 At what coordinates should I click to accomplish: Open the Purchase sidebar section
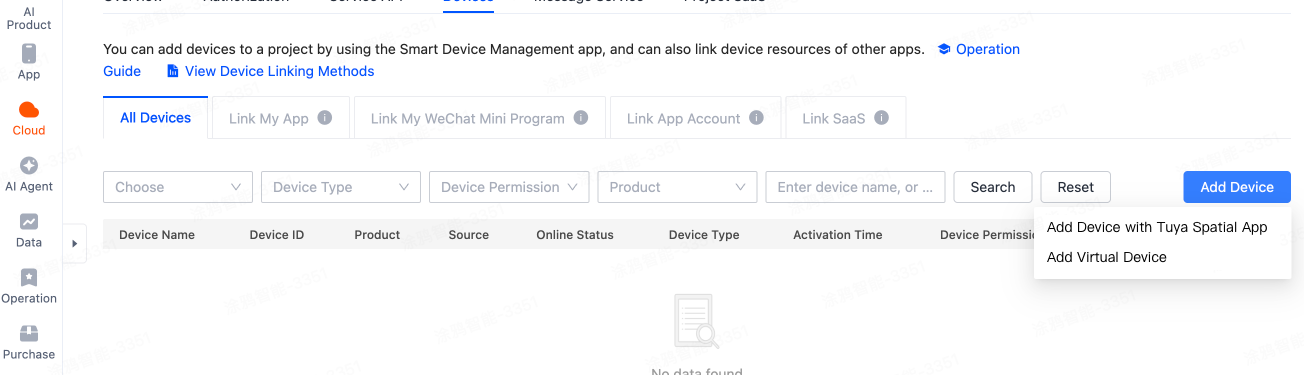(x=29, y=342)
